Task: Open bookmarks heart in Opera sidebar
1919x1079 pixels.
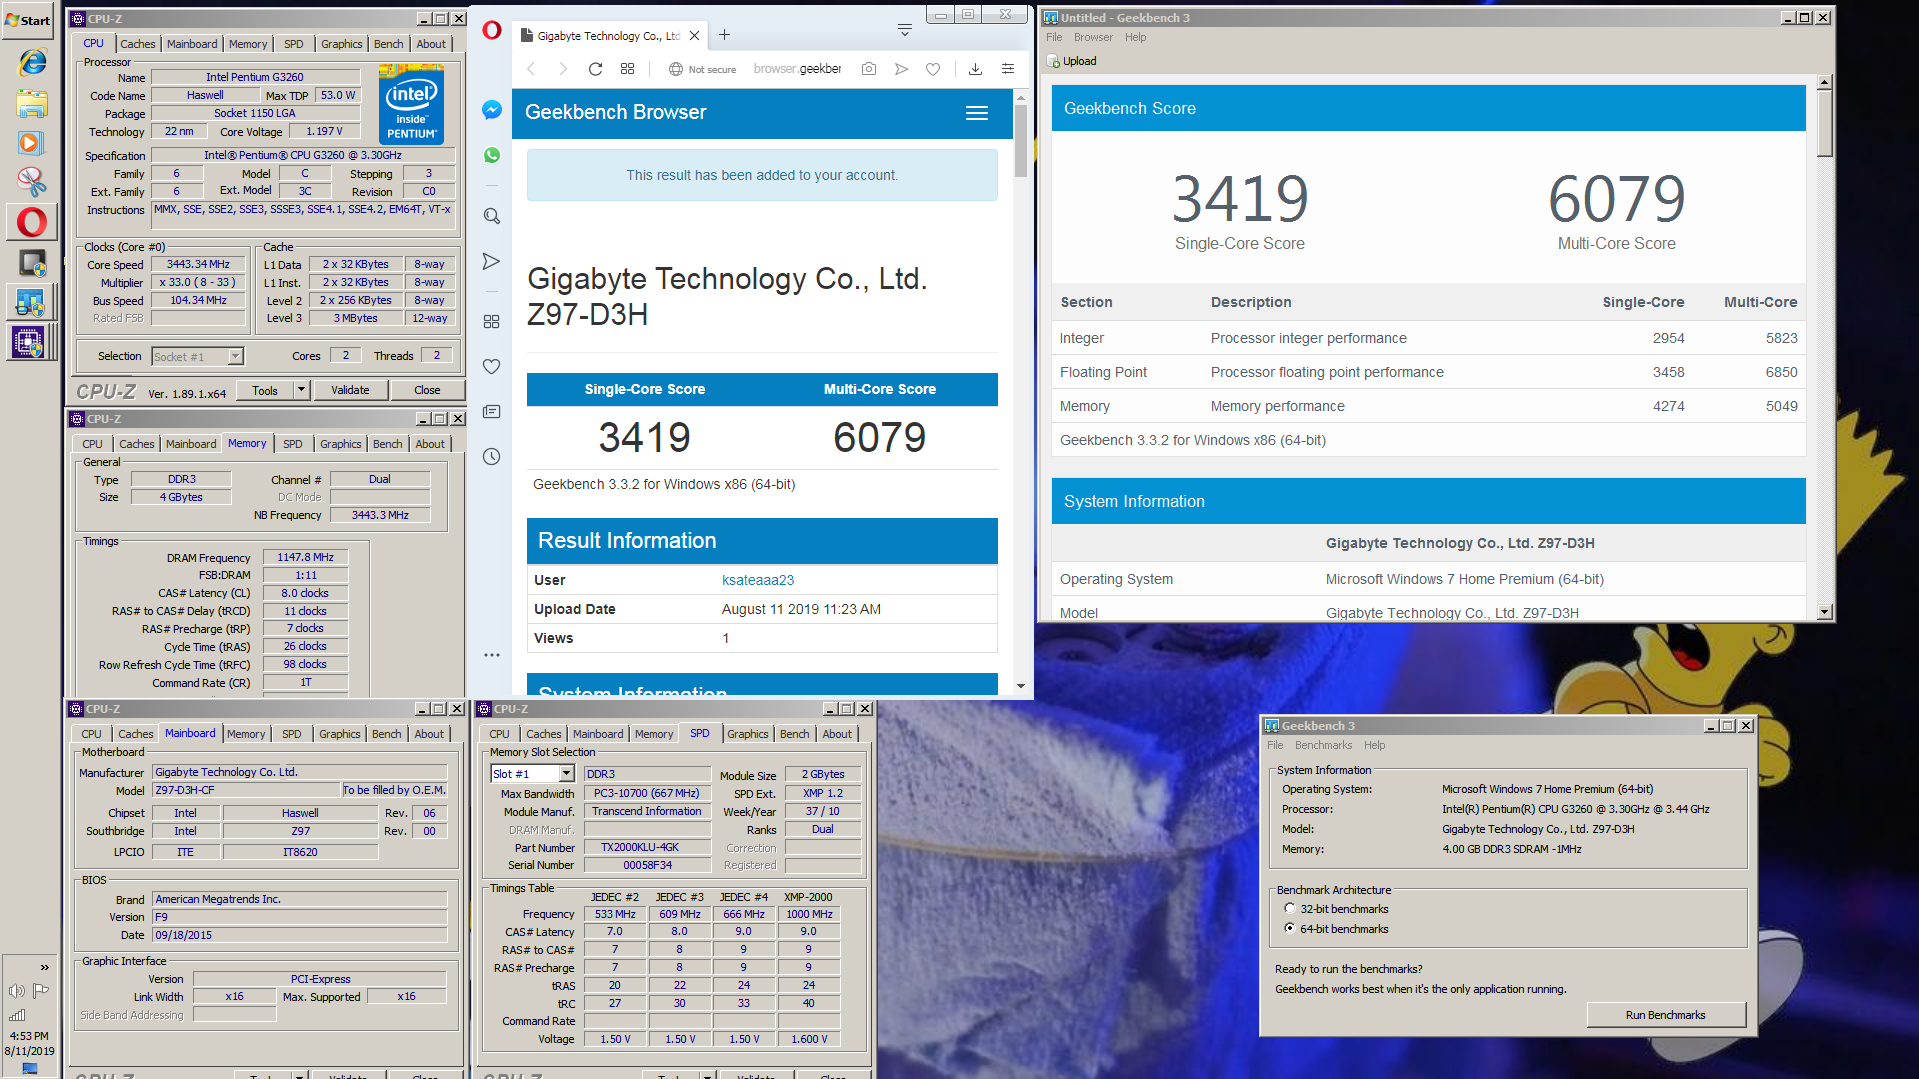Action: tap(491, 367)
